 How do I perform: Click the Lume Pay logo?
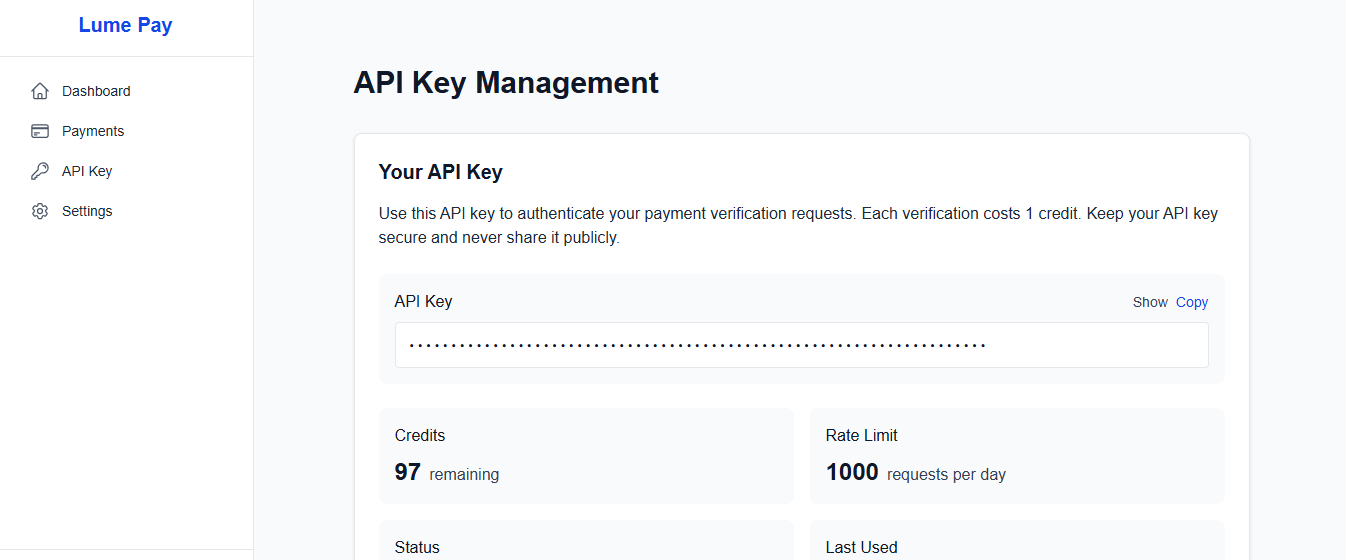click(126, 25)
